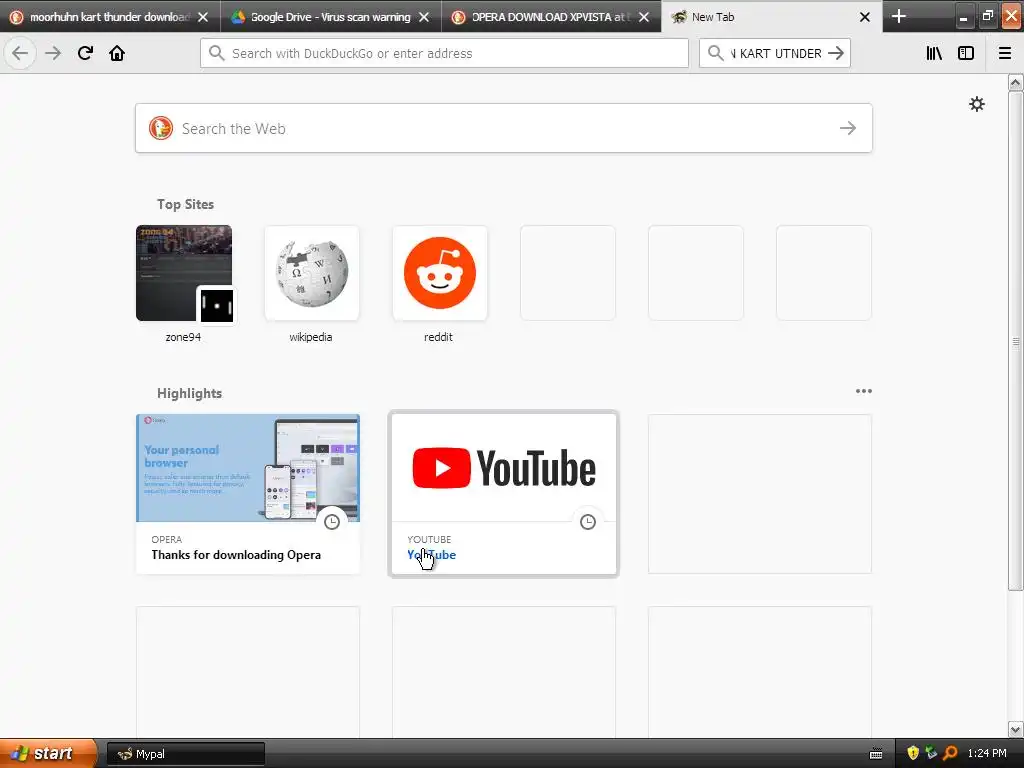Screen dimensions: 1024x768
Task: Submit the Search the Web arrow
Action: [x=848, y=128]
